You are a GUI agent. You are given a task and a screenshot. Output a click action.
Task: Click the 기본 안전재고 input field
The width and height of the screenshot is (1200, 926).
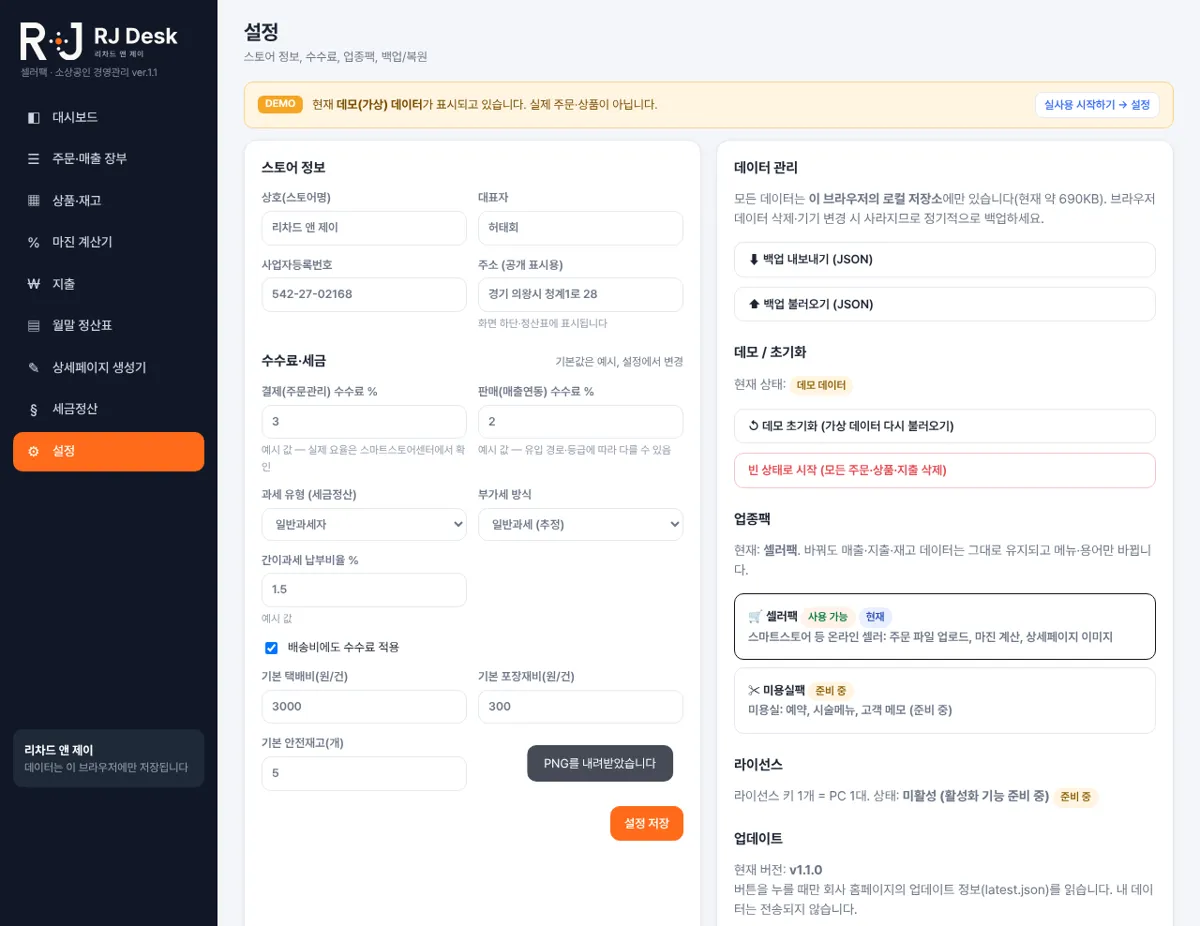click(364, 774)
